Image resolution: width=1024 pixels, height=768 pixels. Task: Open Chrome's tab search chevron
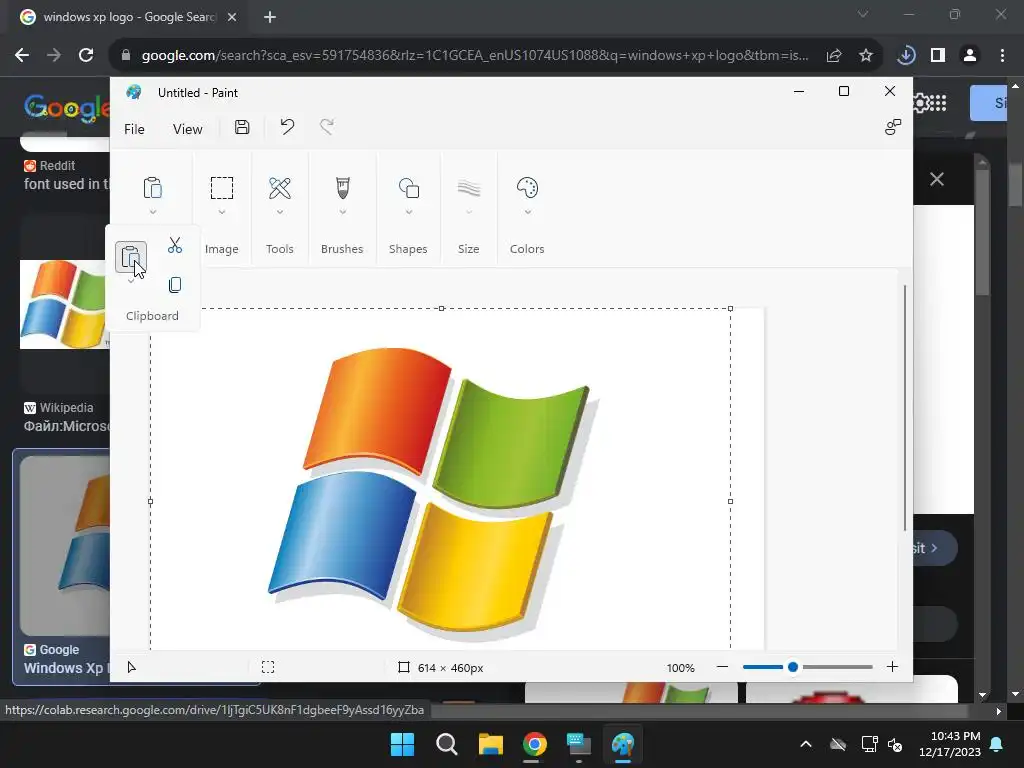pyautogui.click(x=863, y=14)
